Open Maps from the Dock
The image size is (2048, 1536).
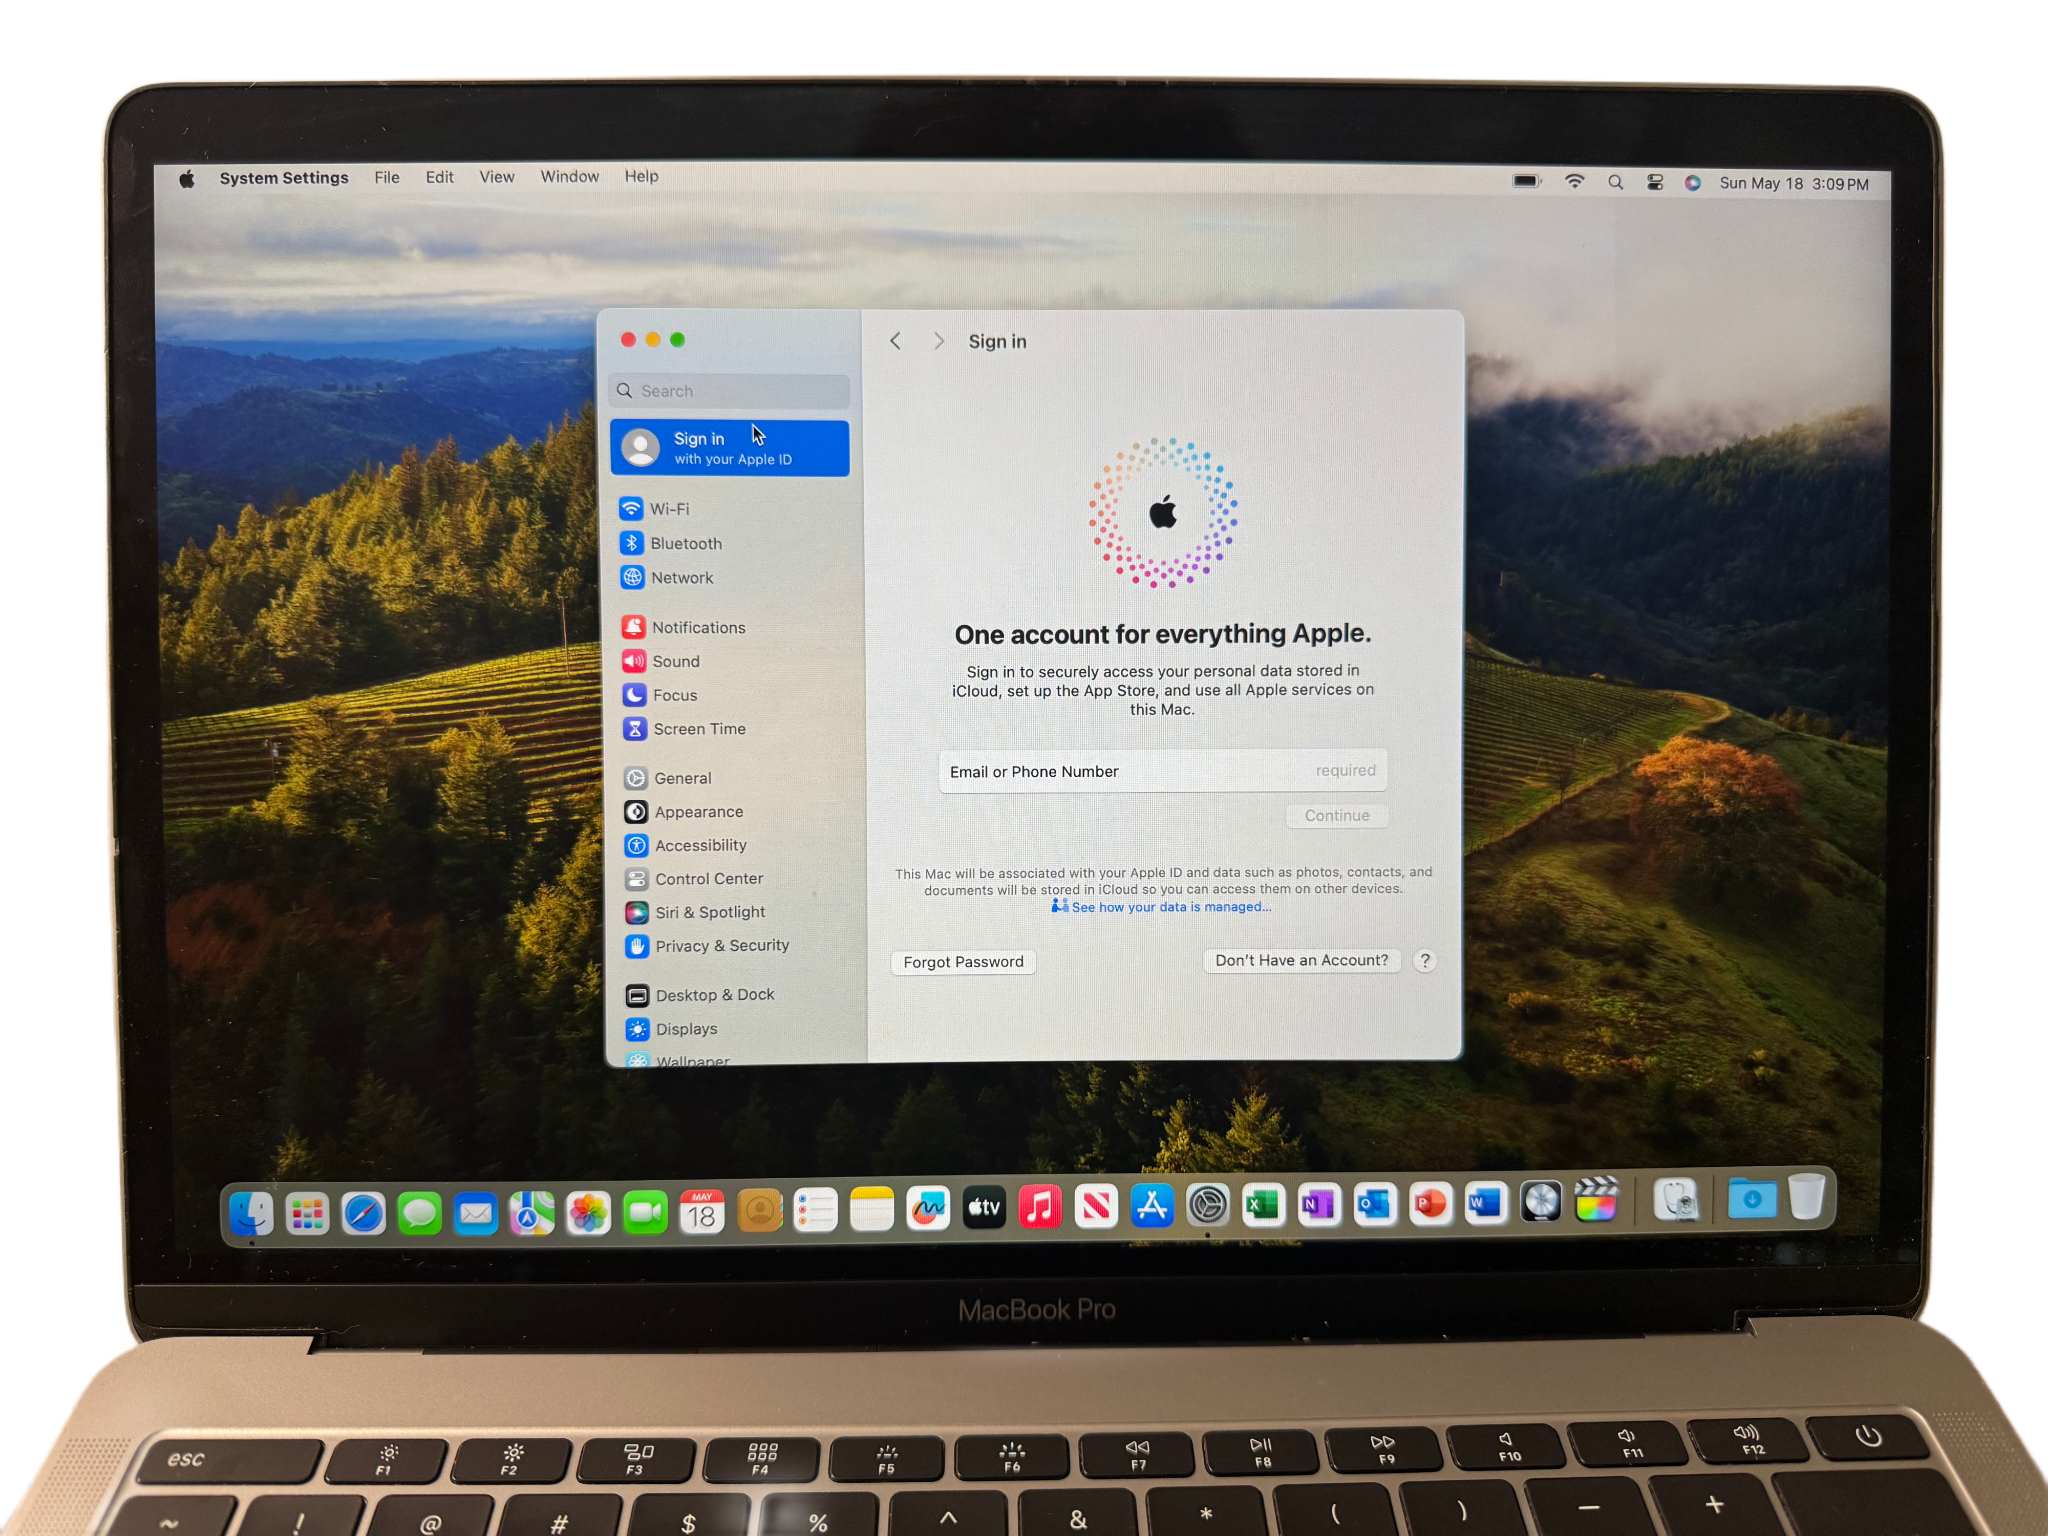pyautogui.click(x=532, y=1214)
